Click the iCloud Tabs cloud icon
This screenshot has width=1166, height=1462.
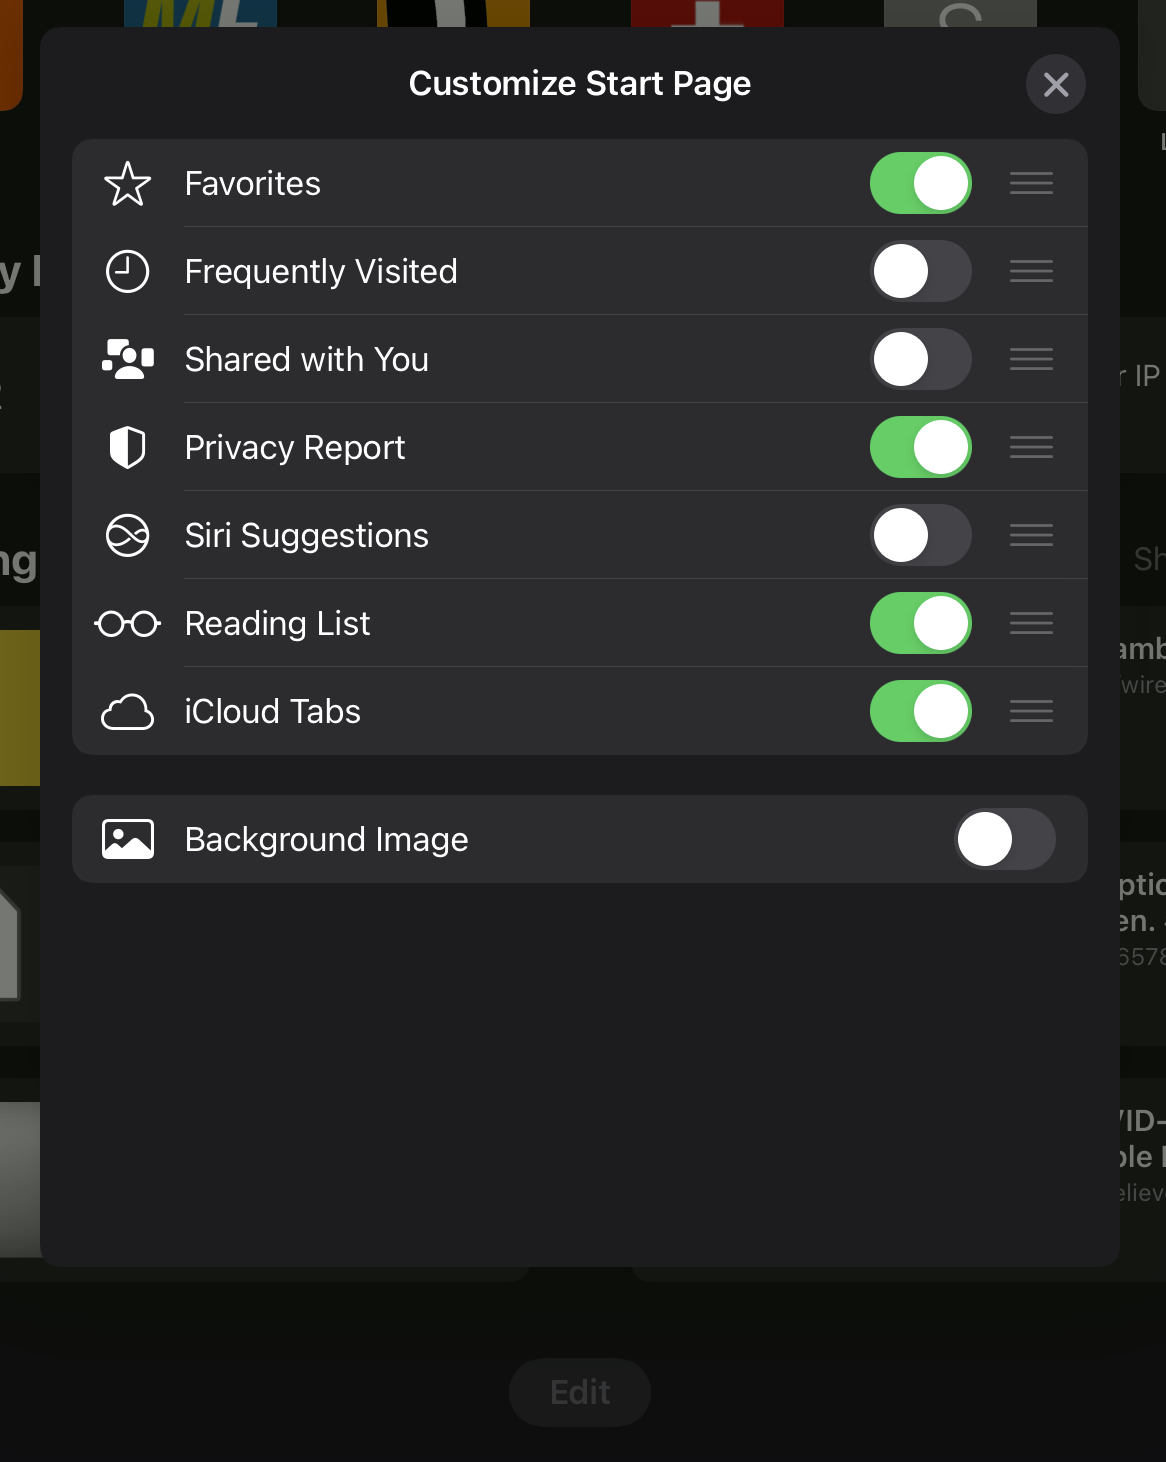[x=128, y=712]
